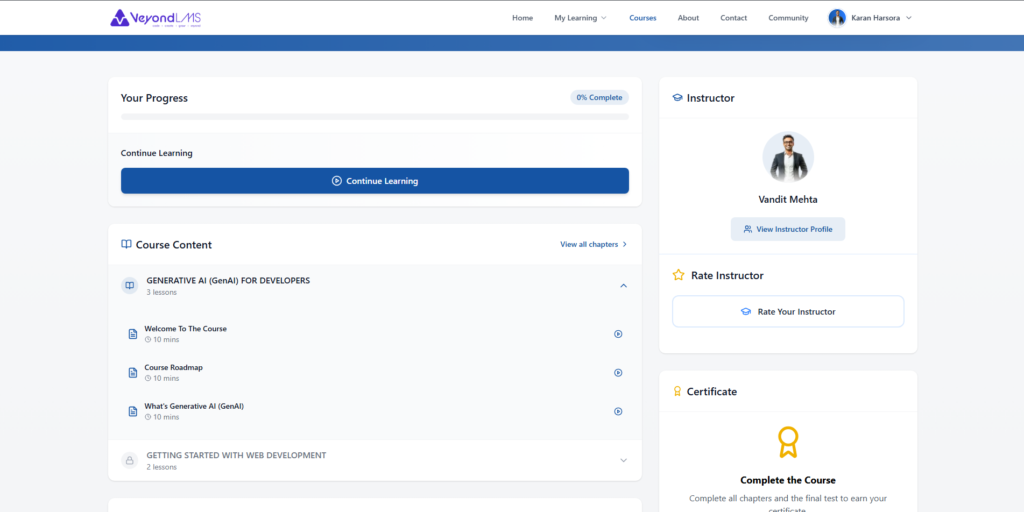Click play icon for What's Generative AI lesson

618,411
